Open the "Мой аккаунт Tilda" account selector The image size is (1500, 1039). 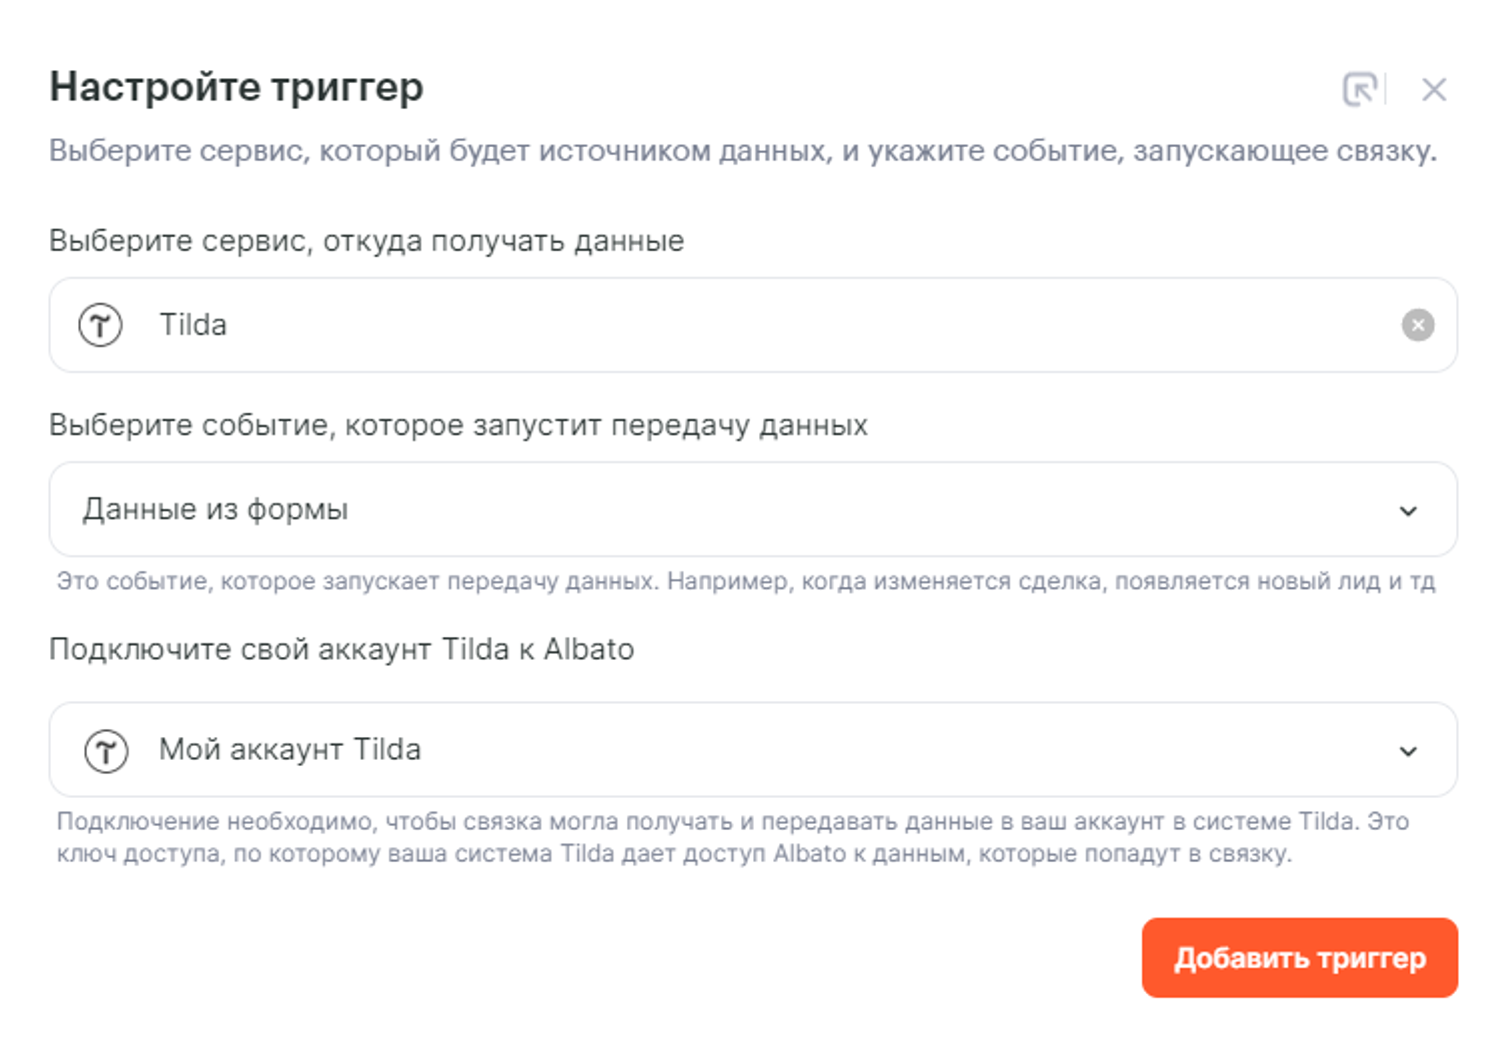coord(290,750)
